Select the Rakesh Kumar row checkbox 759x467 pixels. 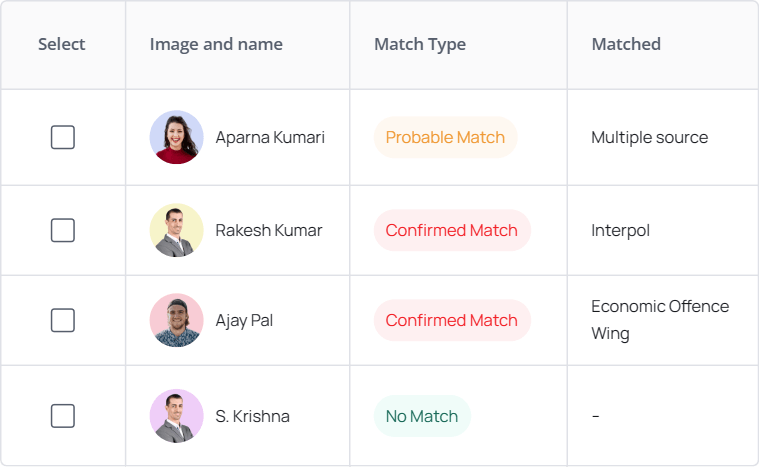click(63, 230)
